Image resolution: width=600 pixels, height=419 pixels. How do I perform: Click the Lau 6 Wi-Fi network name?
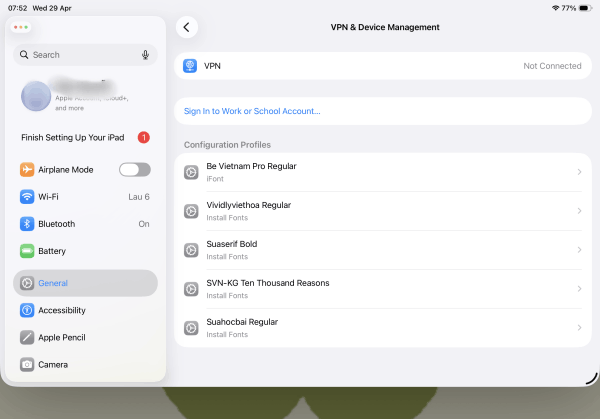[x=139, y=197]
